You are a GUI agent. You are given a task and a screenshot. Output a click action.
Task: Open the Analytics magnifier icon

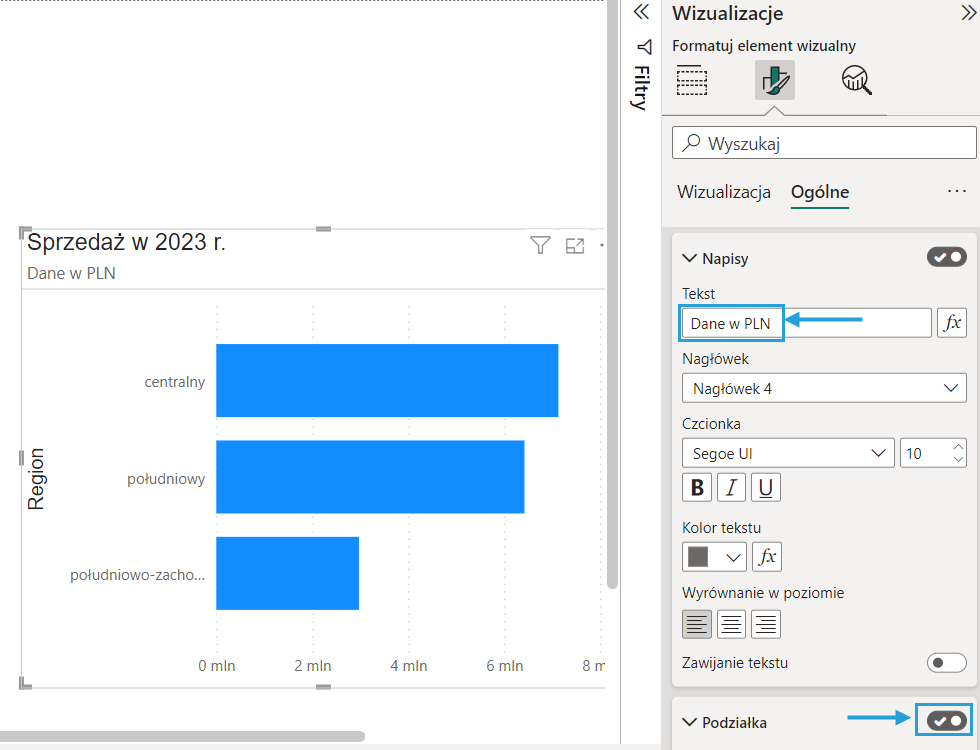[857, 80]
